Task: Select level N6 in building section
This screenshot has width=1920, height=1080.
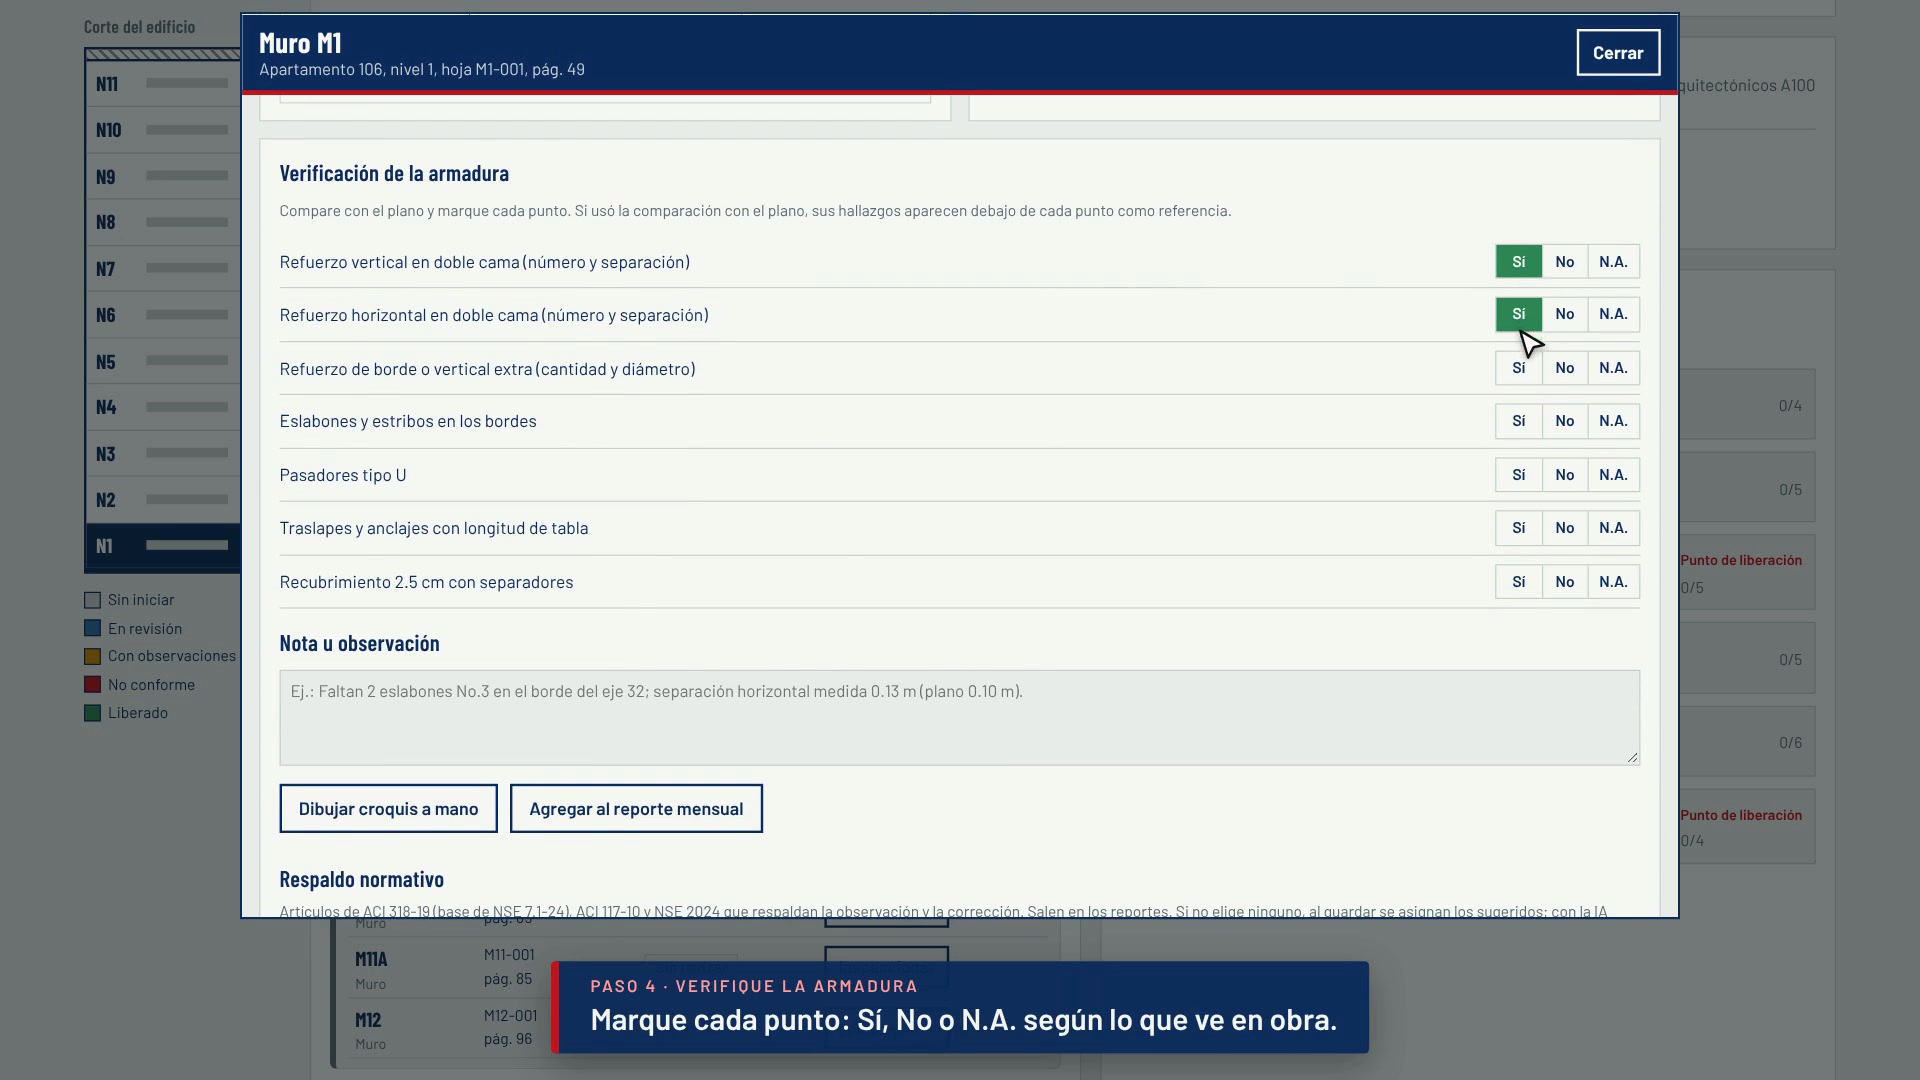Action: [163, 315]
